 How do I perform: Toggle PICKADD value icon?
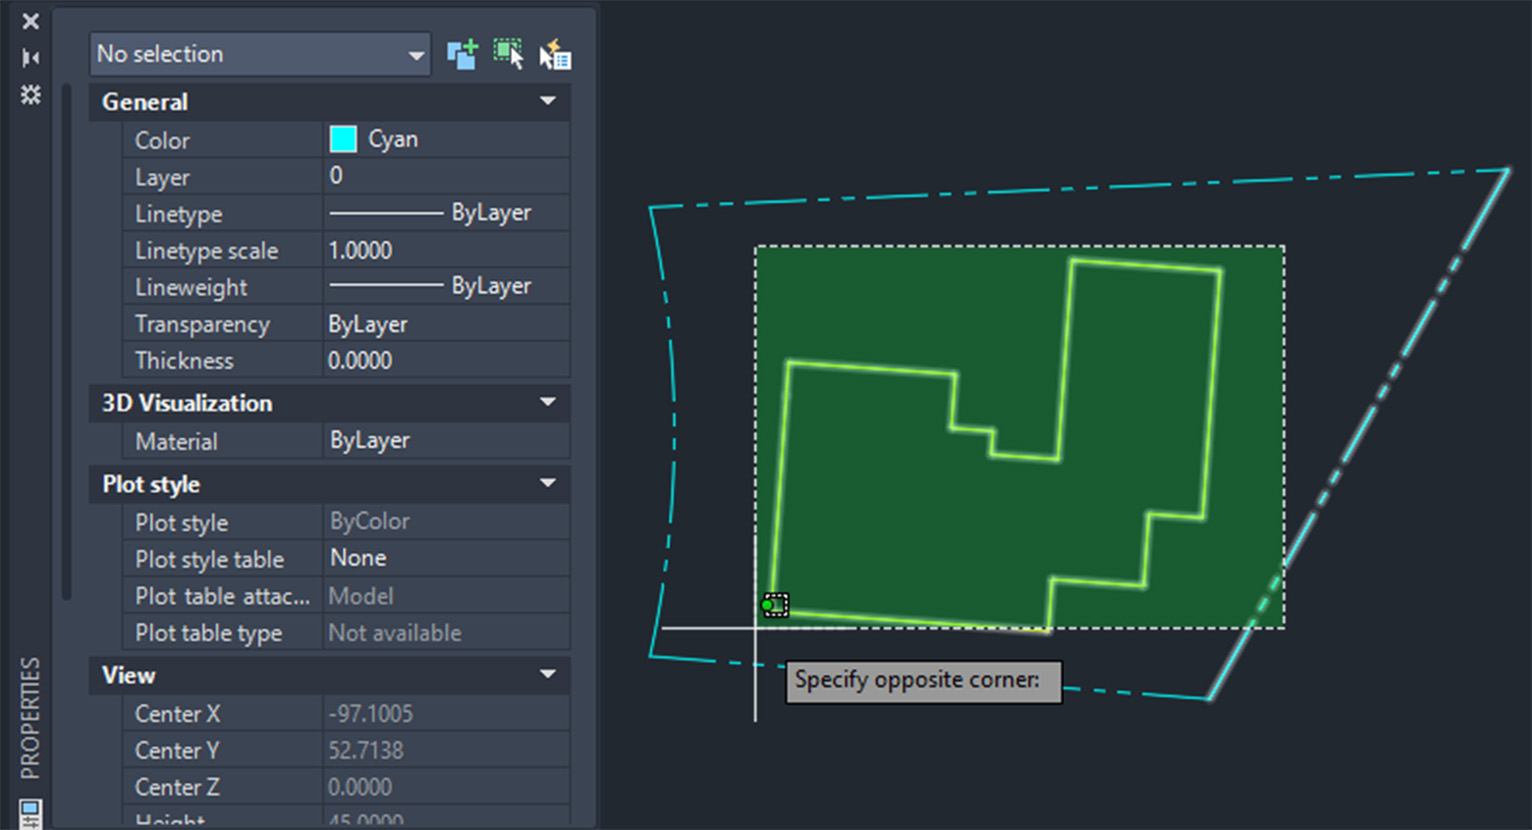[462, 54]
